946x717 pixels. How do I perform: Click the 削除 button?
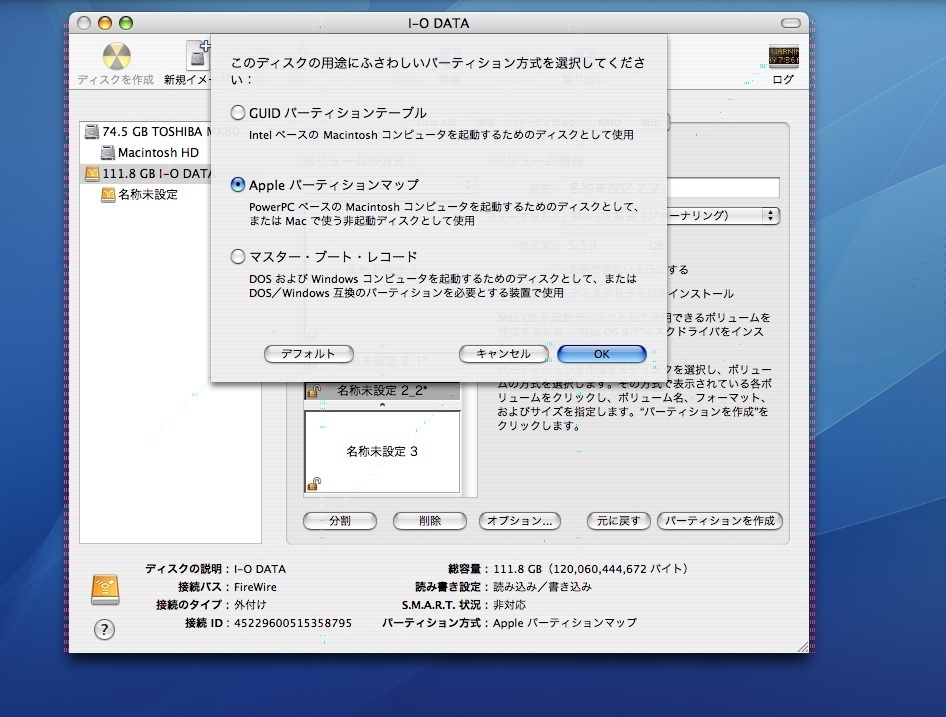430,521
